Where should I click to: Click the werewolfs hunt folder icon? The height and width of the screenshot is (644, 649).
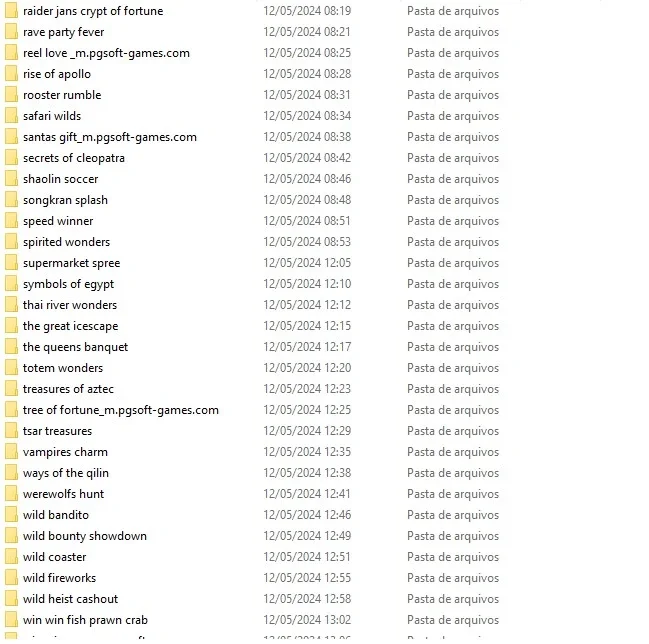pos(11,494)
